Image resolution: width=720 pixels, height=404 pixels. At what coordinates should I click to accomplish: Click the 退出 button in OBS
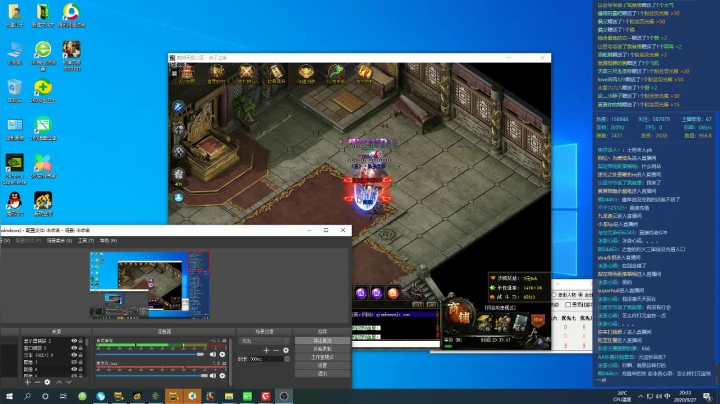coord(322,374)
